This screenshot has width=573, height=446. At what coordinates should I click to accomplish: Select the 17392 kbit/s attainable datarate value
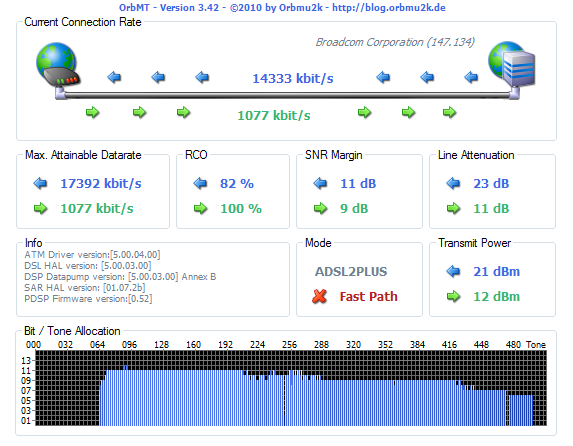point(101,184)
